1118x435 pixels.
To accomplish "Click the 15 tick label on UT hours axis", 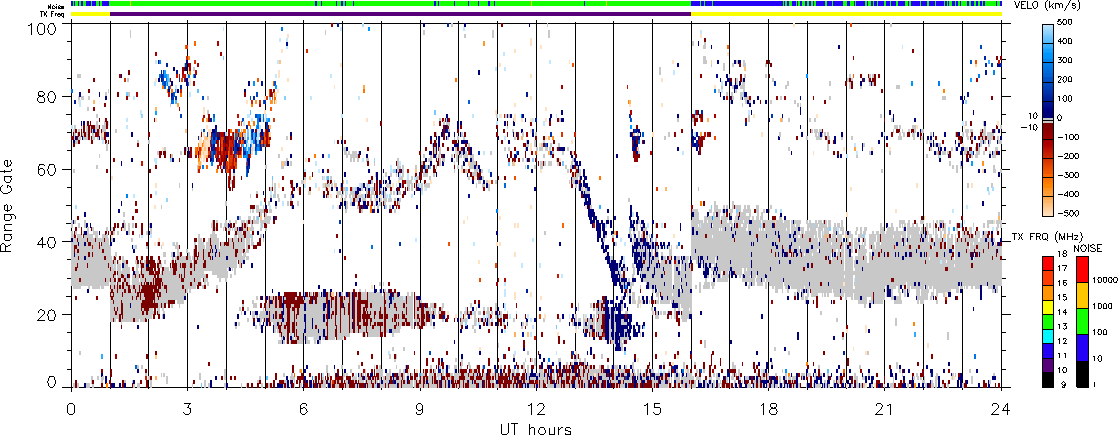I will pos(652,409).
